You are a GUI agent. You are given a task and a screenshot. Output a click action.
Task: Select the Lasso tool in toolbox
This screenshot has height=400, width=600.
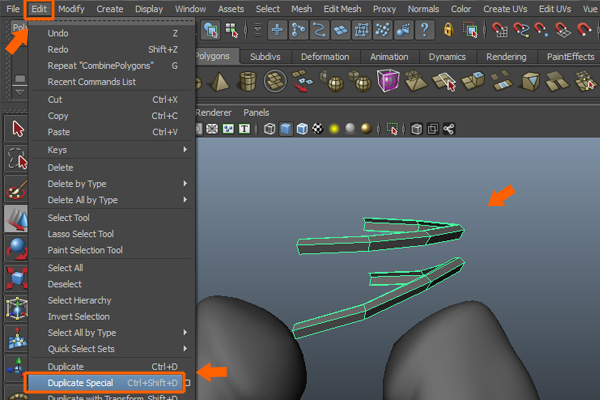(x=16, y=158)
